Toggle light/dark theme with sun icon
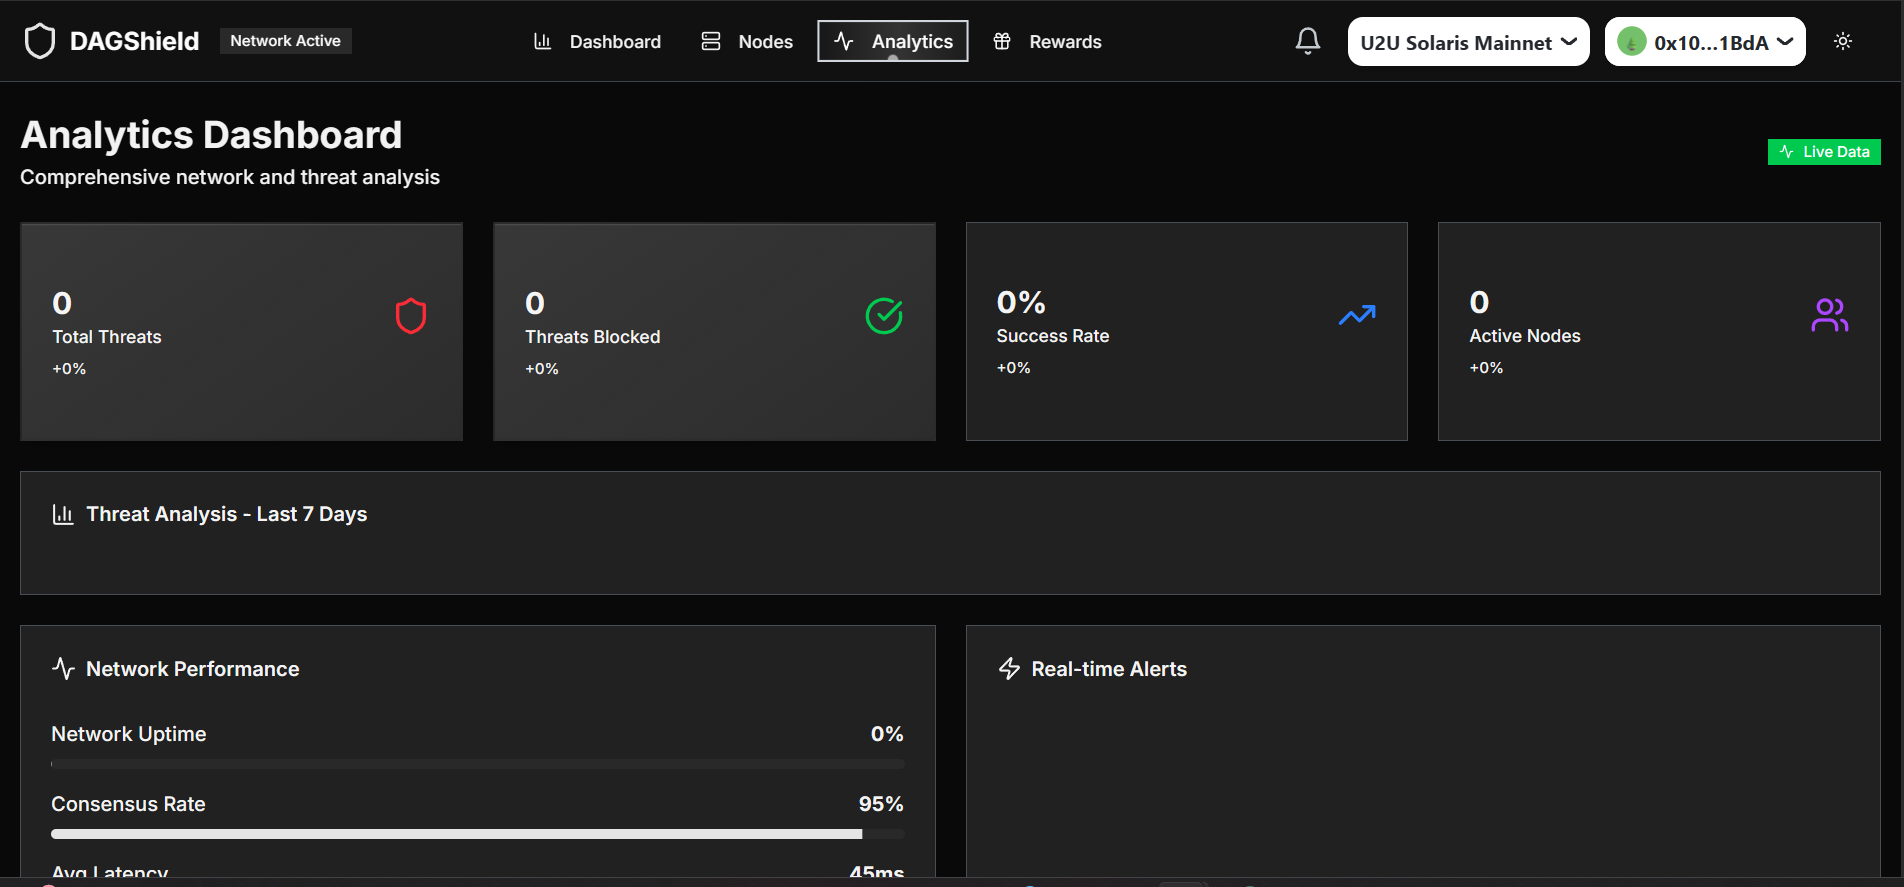The width and height of the screenshot is (1904, 887). 1843,41
